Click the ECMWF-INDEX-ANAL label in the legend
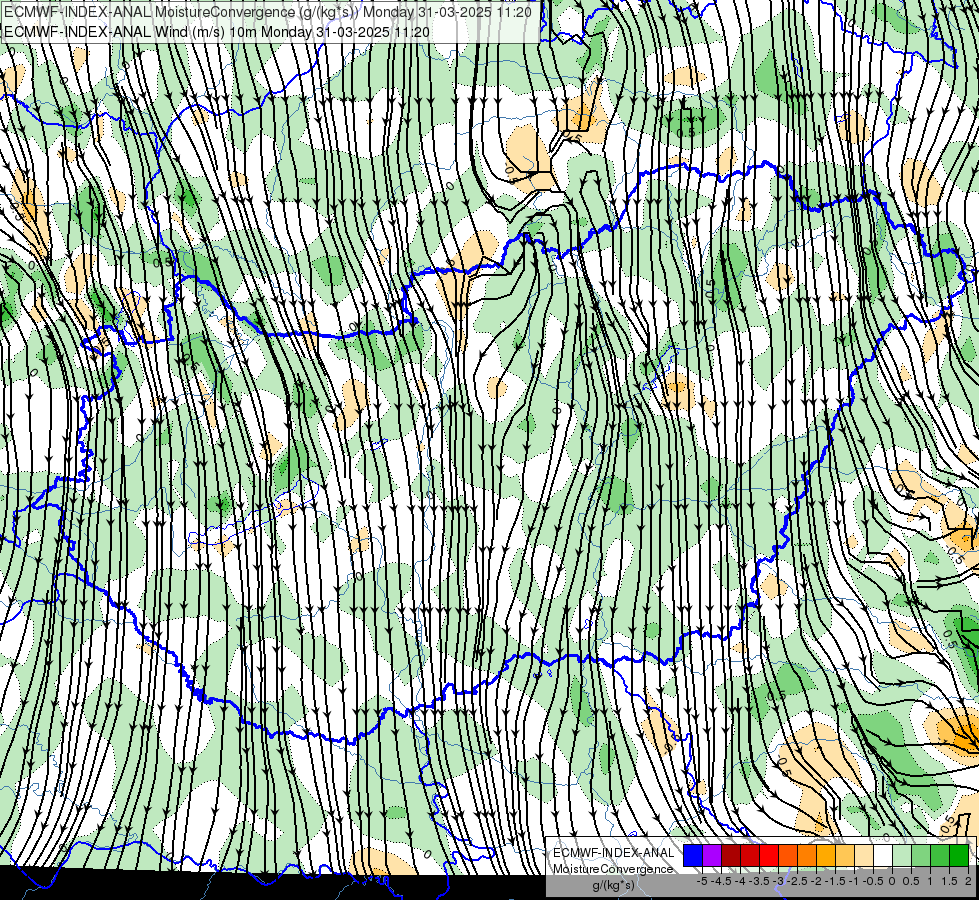Viewport: 979px width, 900px height. click(614, 853)
